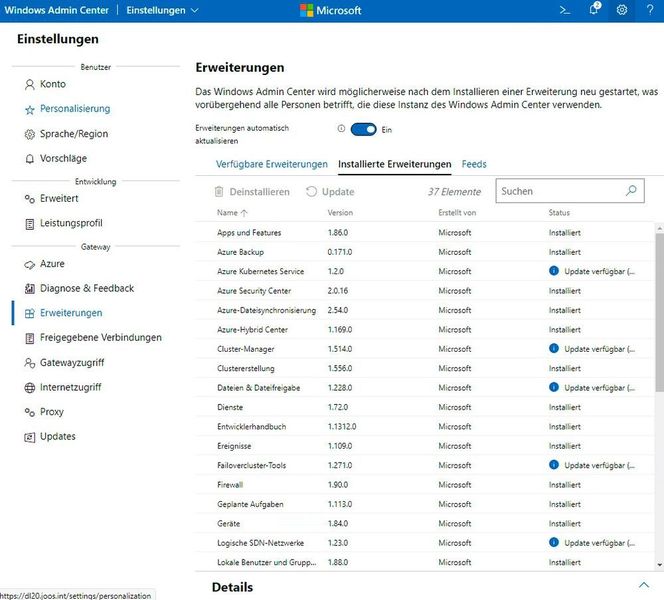
Task: Sort by the Erstellt von column
Action: [457, 213]
